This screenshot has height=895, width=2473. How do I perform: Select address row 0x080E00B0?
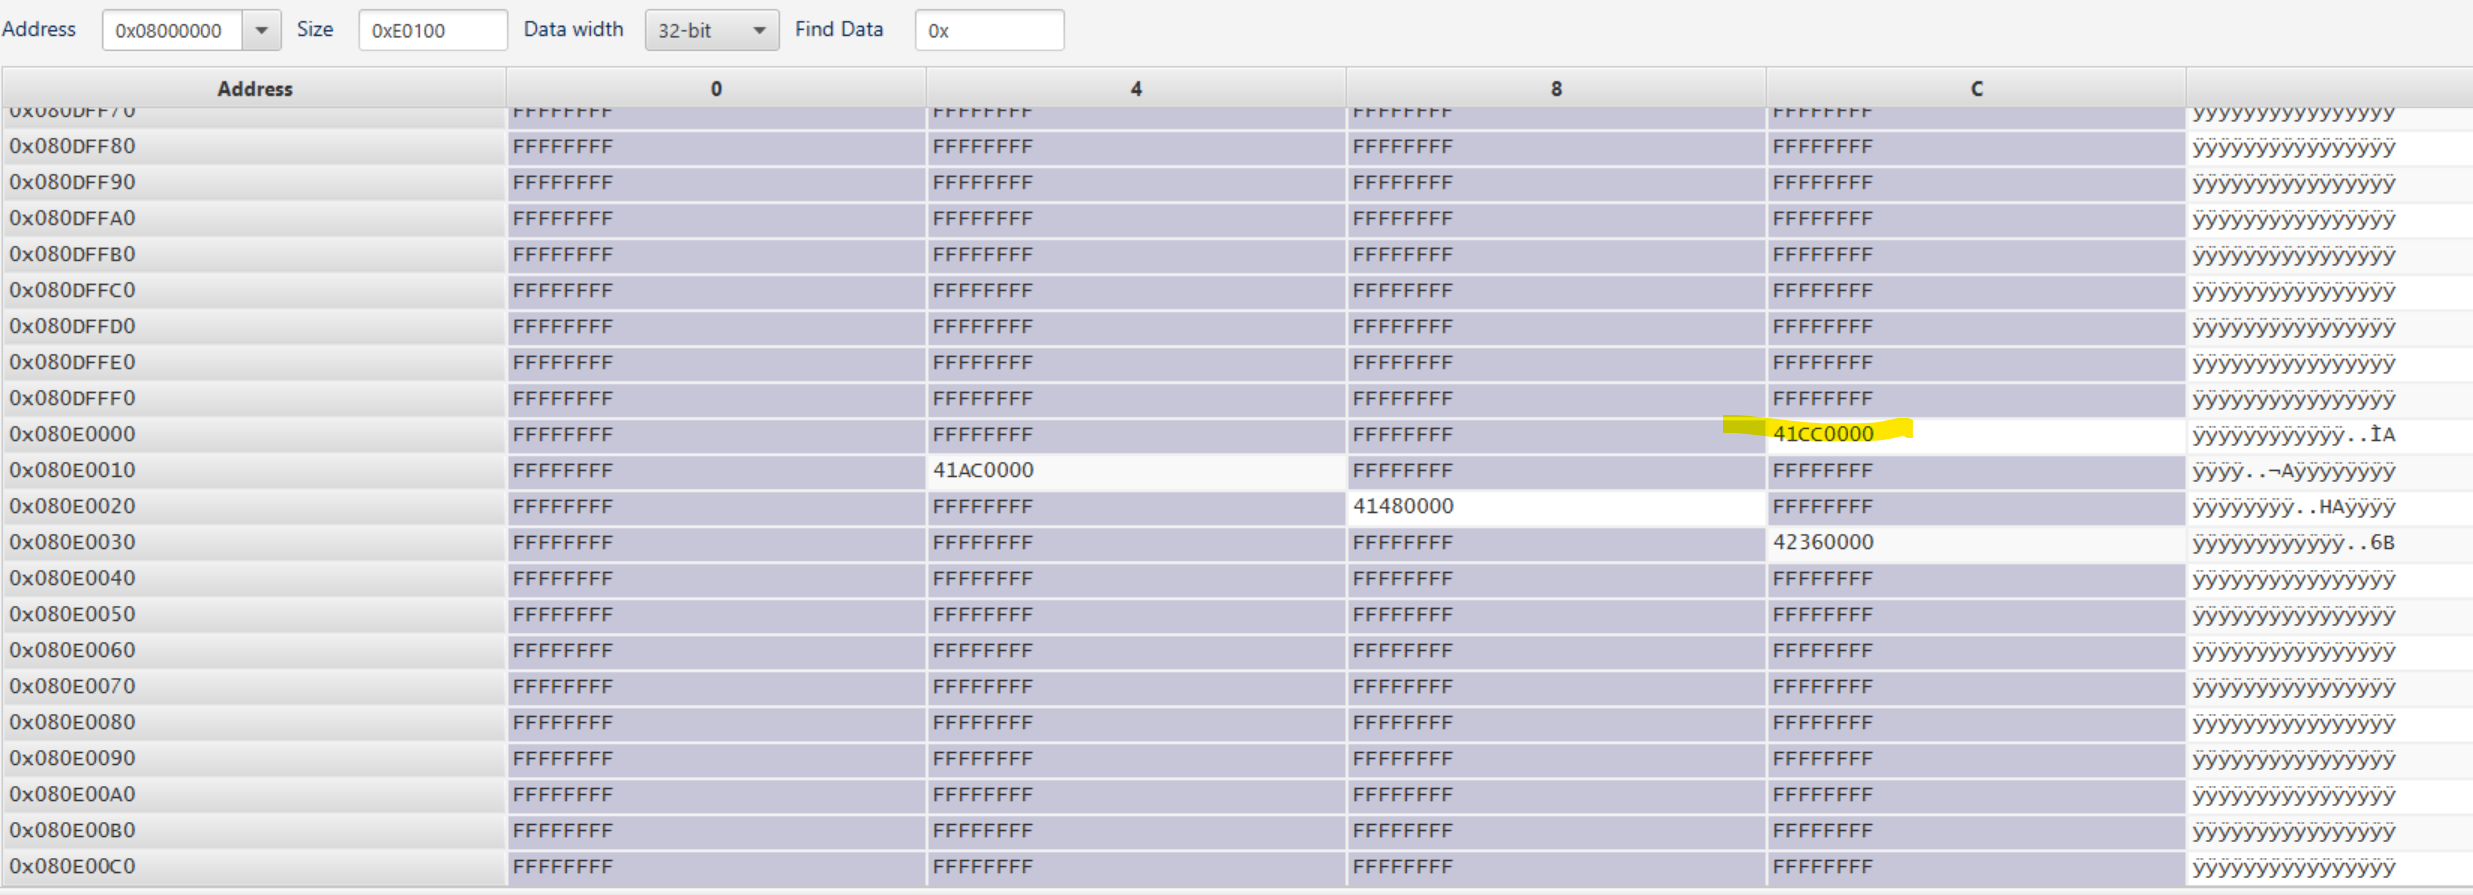(x=254, y=830)
